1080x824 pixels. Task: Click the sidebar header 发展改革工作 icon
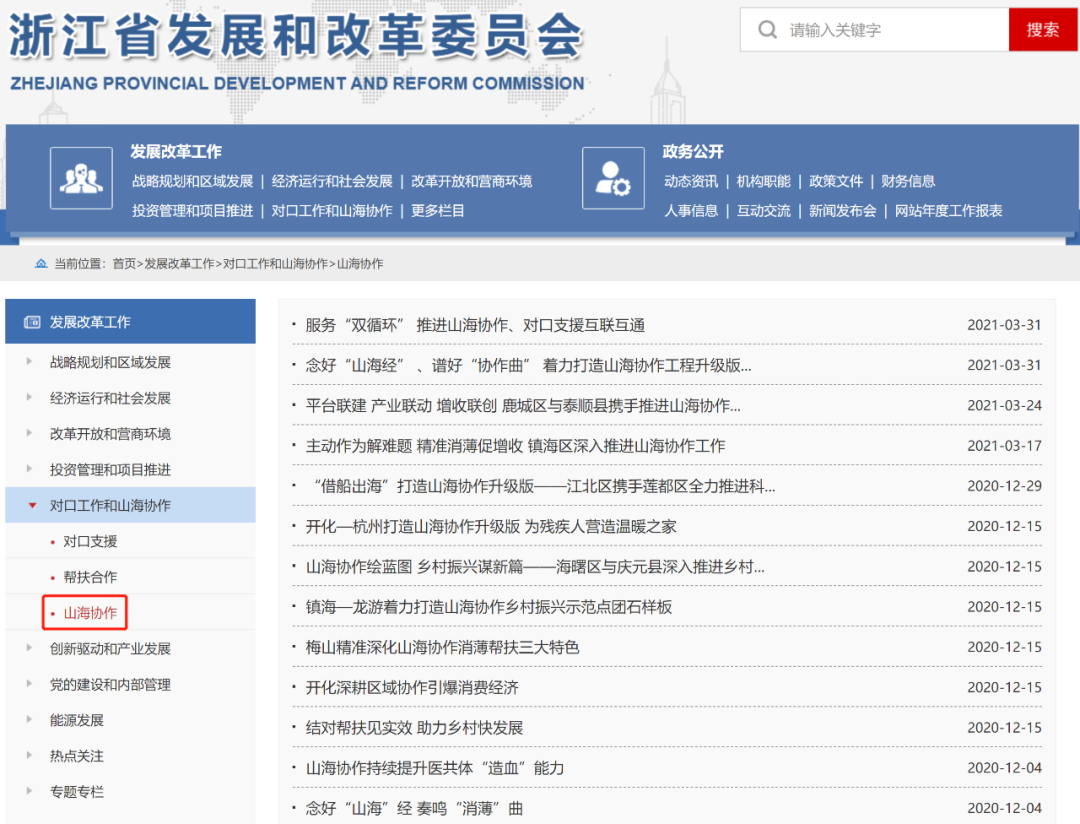tap(32, 322)
